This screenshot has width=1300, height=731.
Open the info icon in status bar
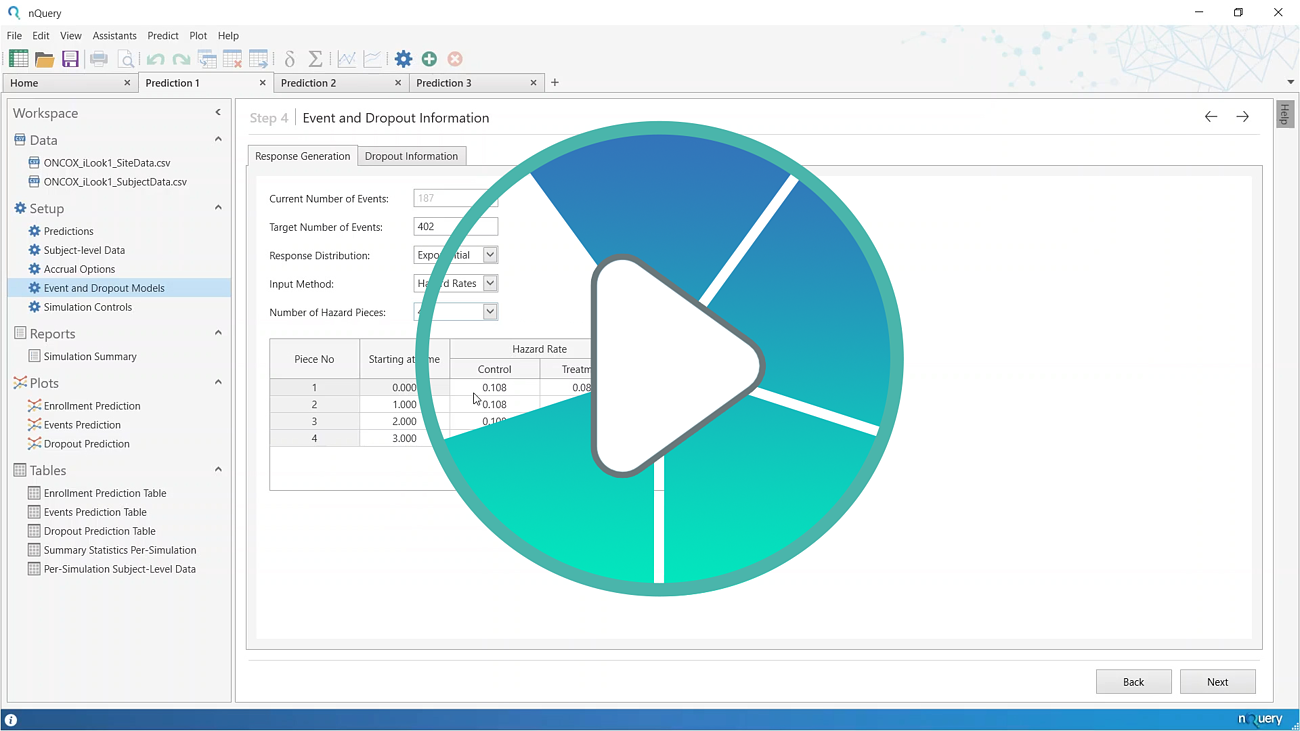pyautogui.click(x=11, y=719)
